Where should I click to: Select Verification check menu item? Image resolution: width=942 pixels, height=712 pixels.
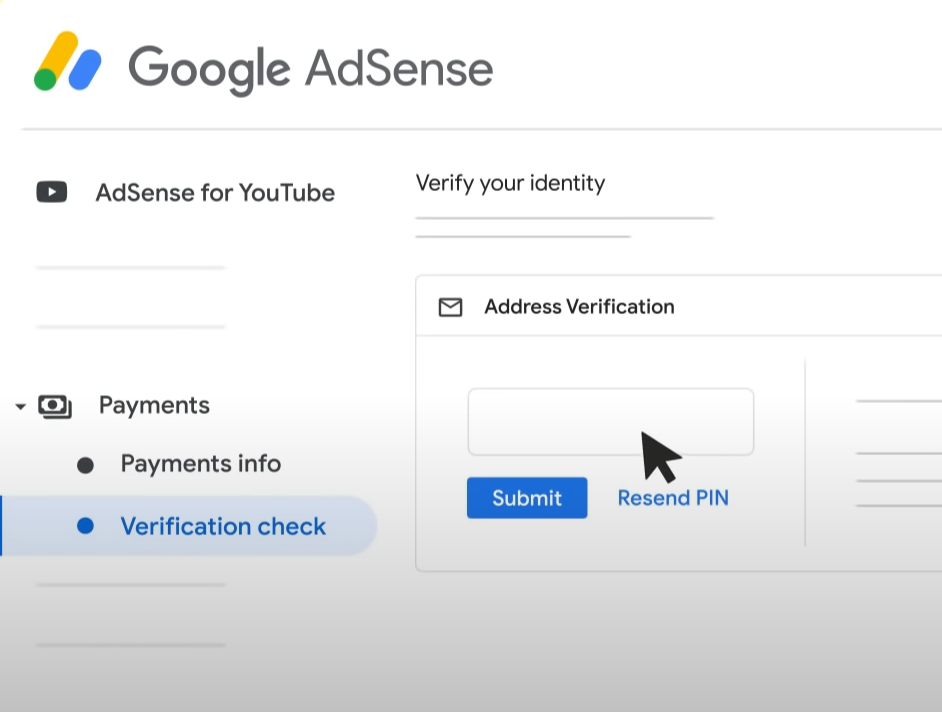(x=189, y=526)
